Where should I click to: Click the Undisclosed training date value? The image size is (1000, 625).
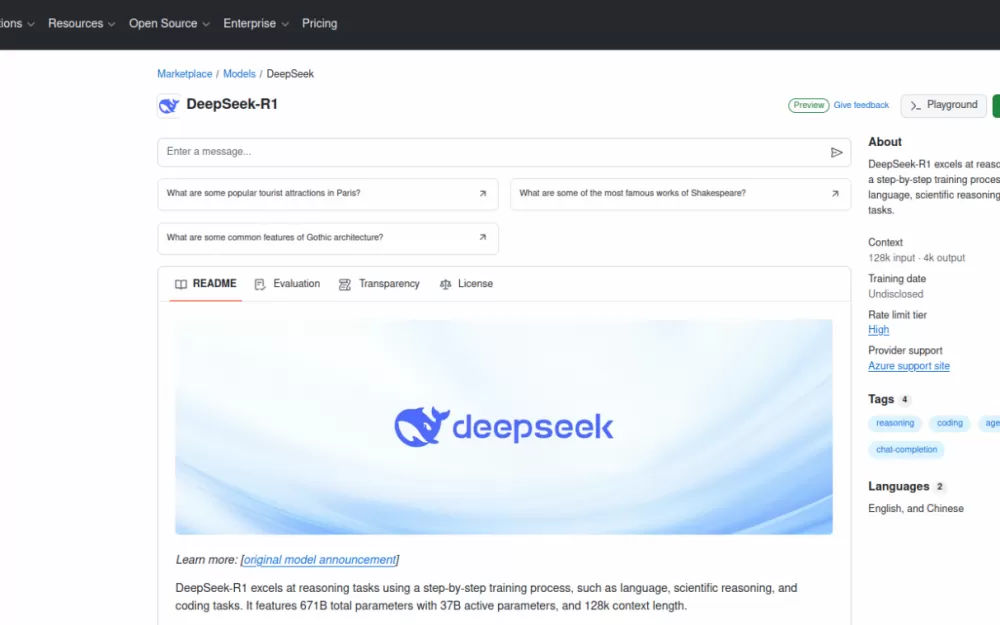click(895, 294)
